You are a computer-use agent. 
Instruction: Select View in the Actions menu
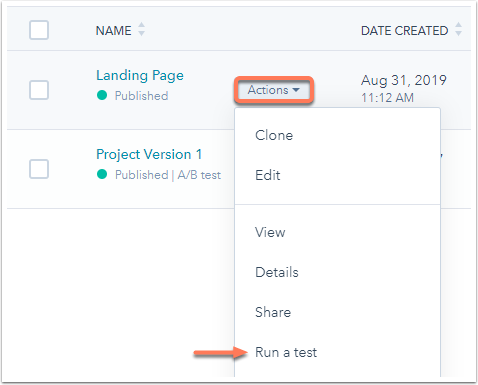coord(270,232)
